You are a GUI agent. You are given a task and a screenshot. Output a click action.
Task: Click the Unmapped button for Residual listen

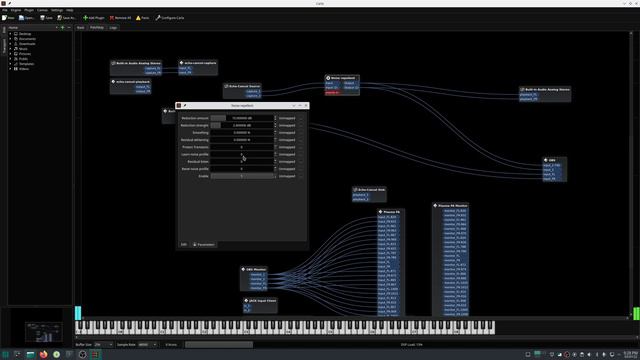[287, 162]
